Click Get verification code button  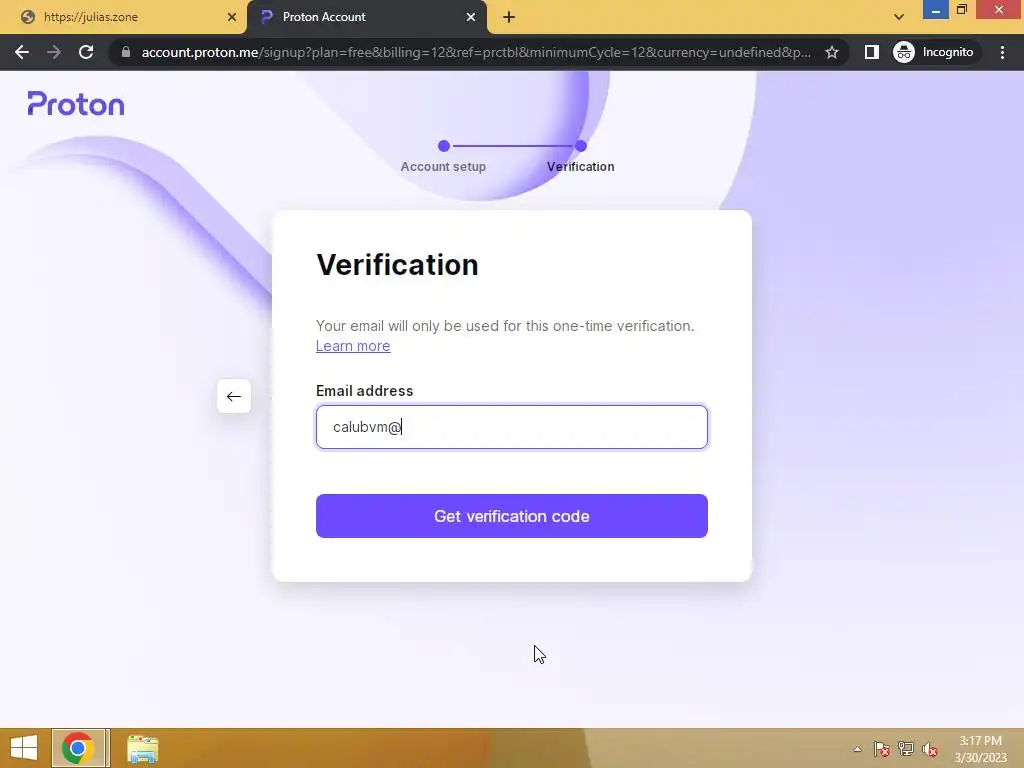pyautogui.click(x=512, y=516)
